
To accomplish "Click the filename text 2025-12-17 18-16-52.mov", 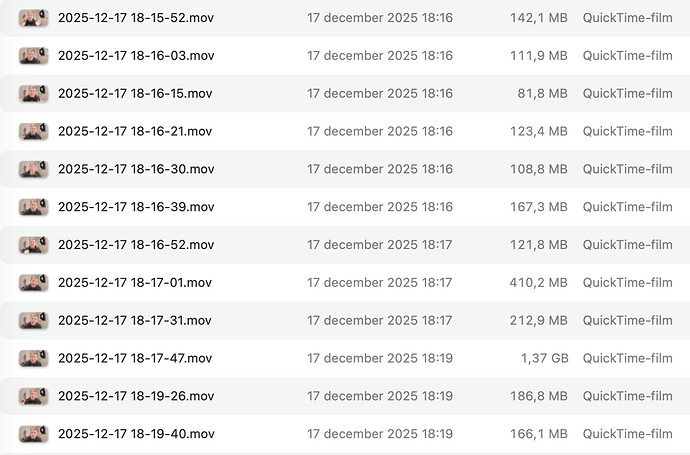I will pyautogui.click(x=136, y=245).
